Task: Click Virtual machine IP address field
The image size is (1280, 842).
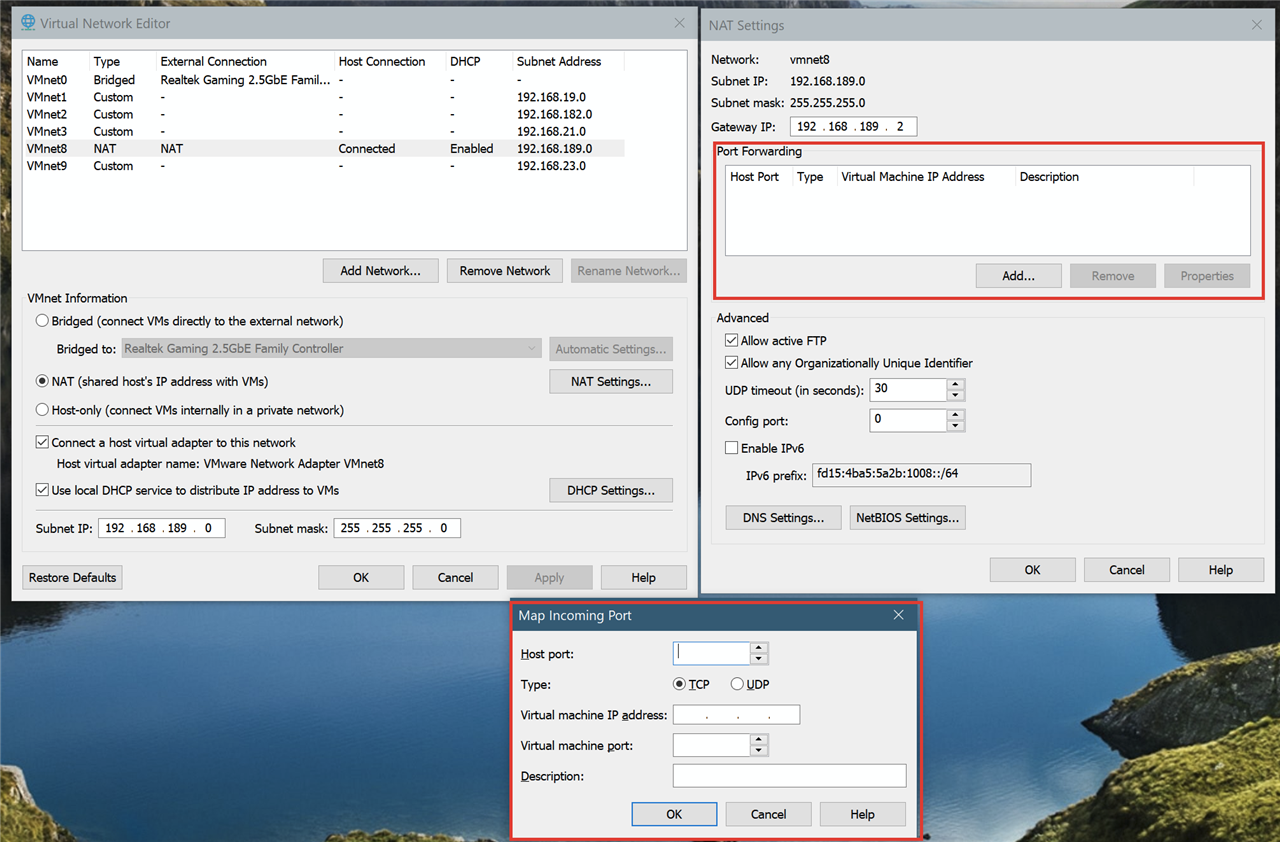Action: [x=736, y=715]
